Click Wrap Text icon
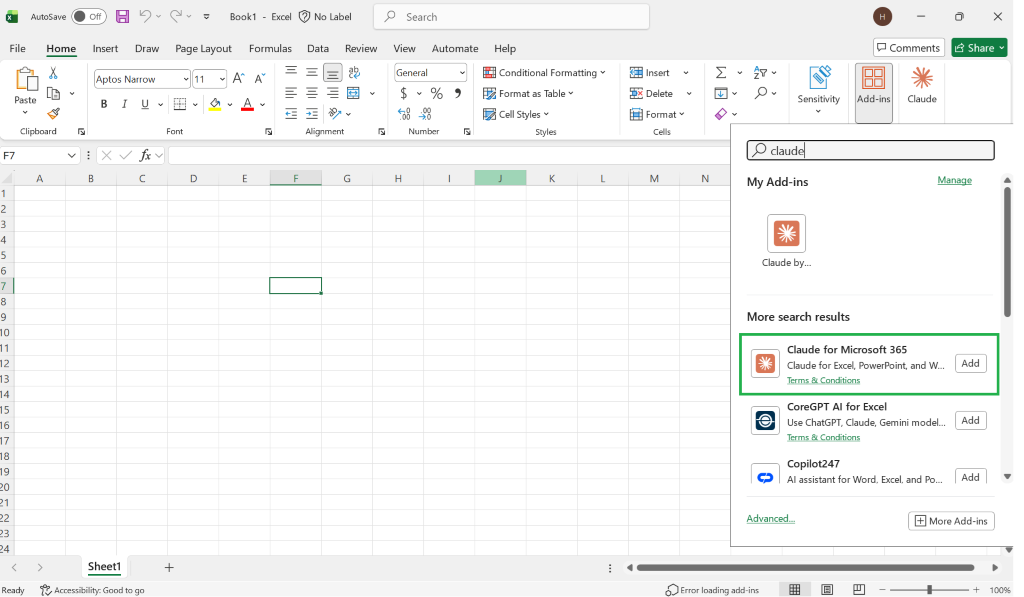Screen dimensions: 1024x597 tap(354, 73)
